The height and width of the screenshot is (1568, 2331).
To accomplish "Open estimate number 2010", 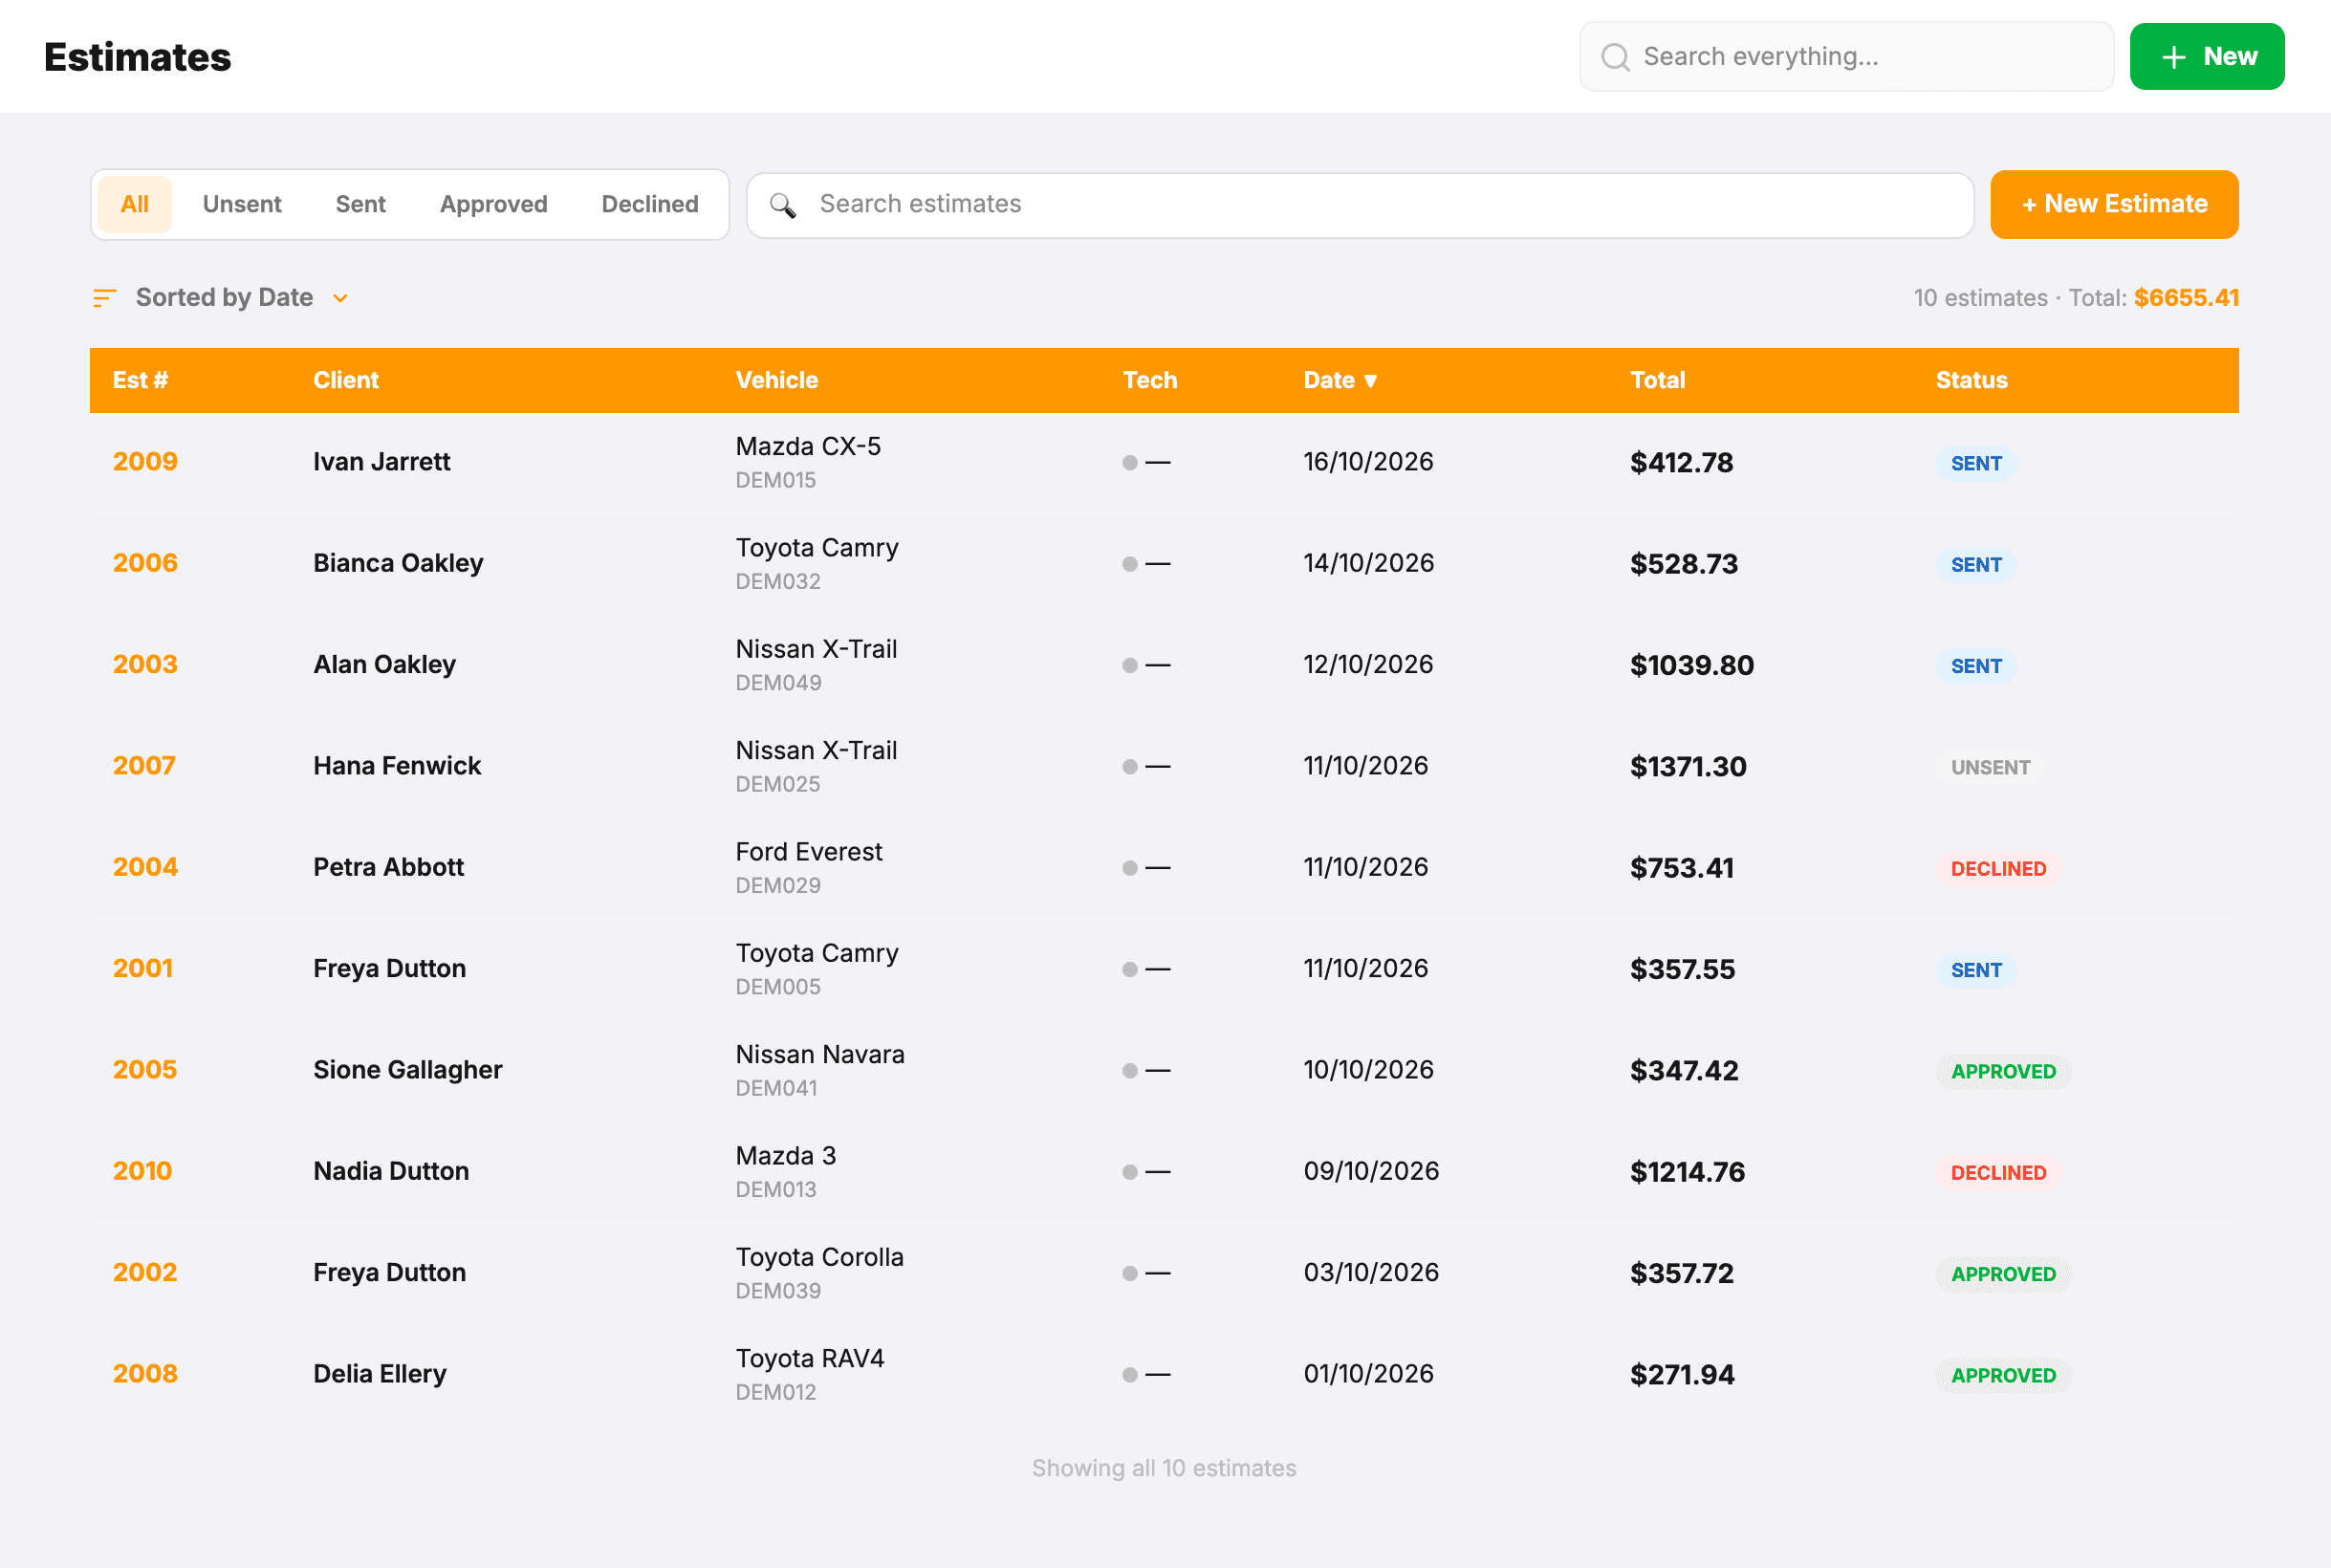I will [142, 1171].
